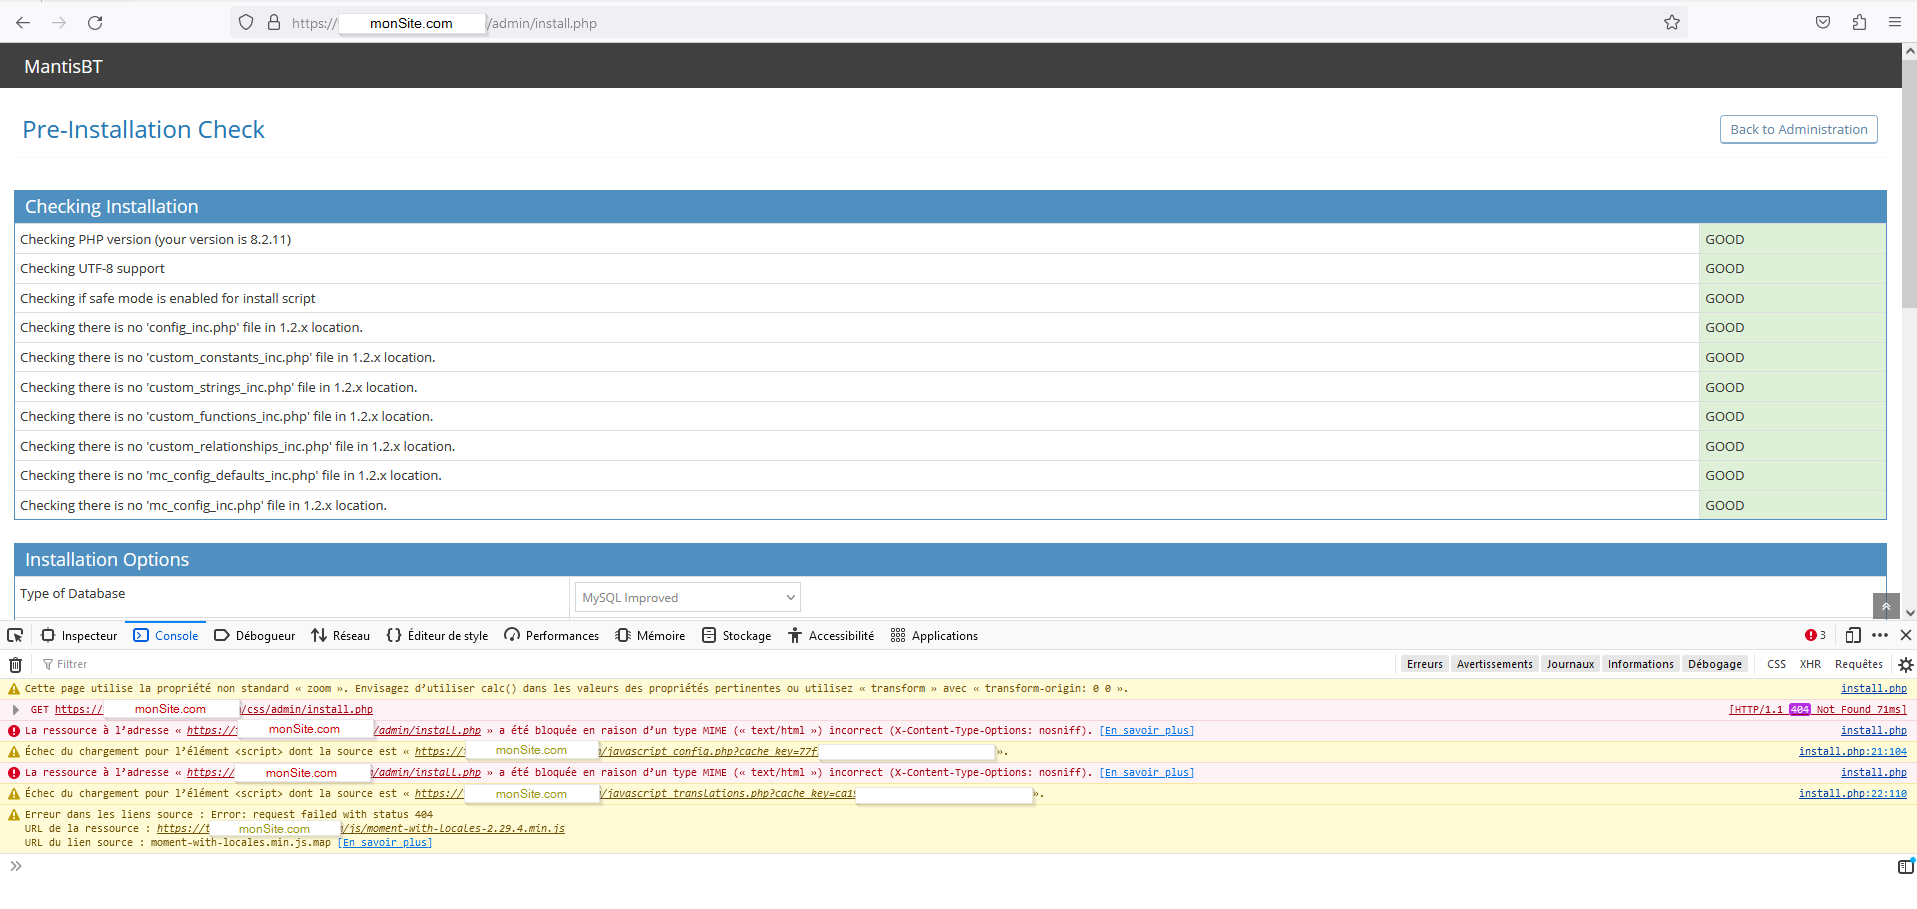Bookmark this page with the star icon

click(x=1672, y=23)
